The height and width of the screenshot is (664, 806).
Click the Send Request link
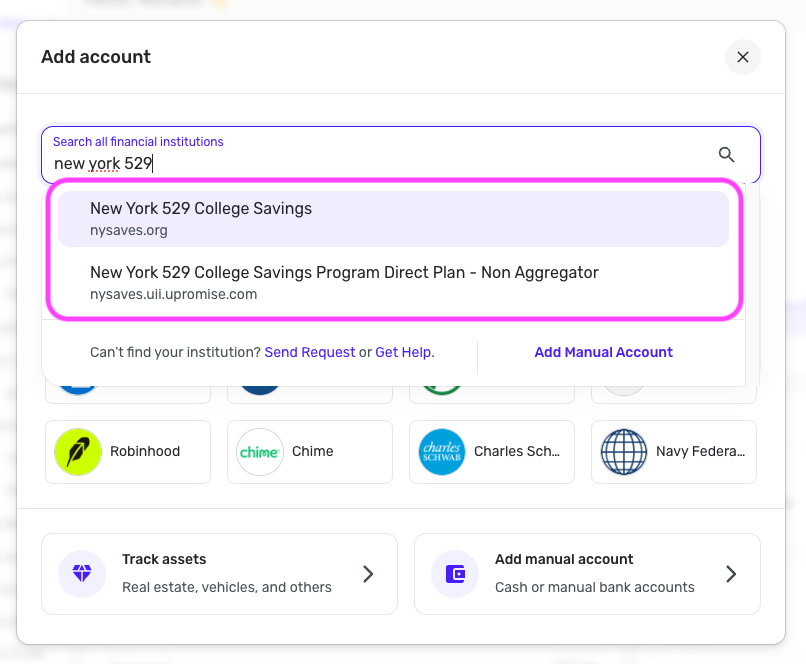[310, 352]
